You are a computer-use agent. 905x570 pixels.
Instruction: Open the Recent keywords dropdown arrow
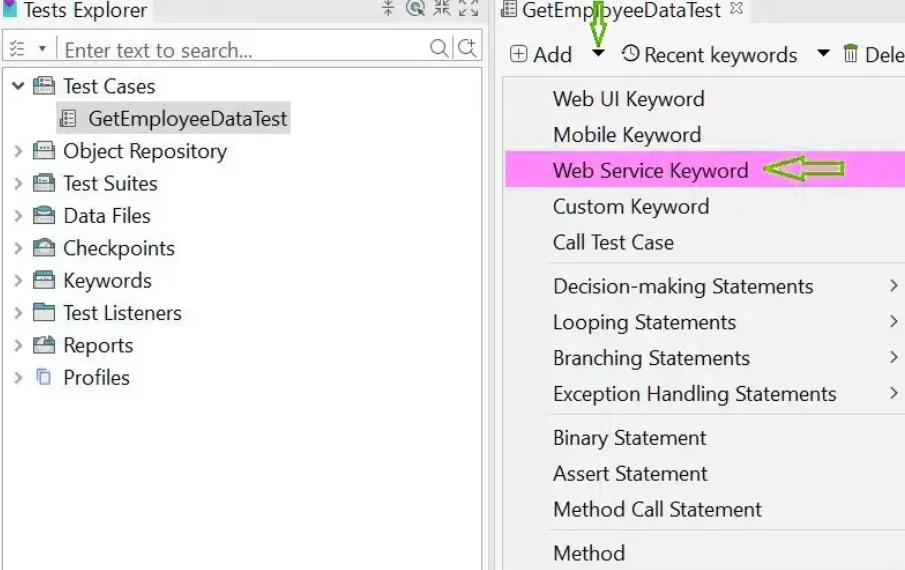click(823, 54)
